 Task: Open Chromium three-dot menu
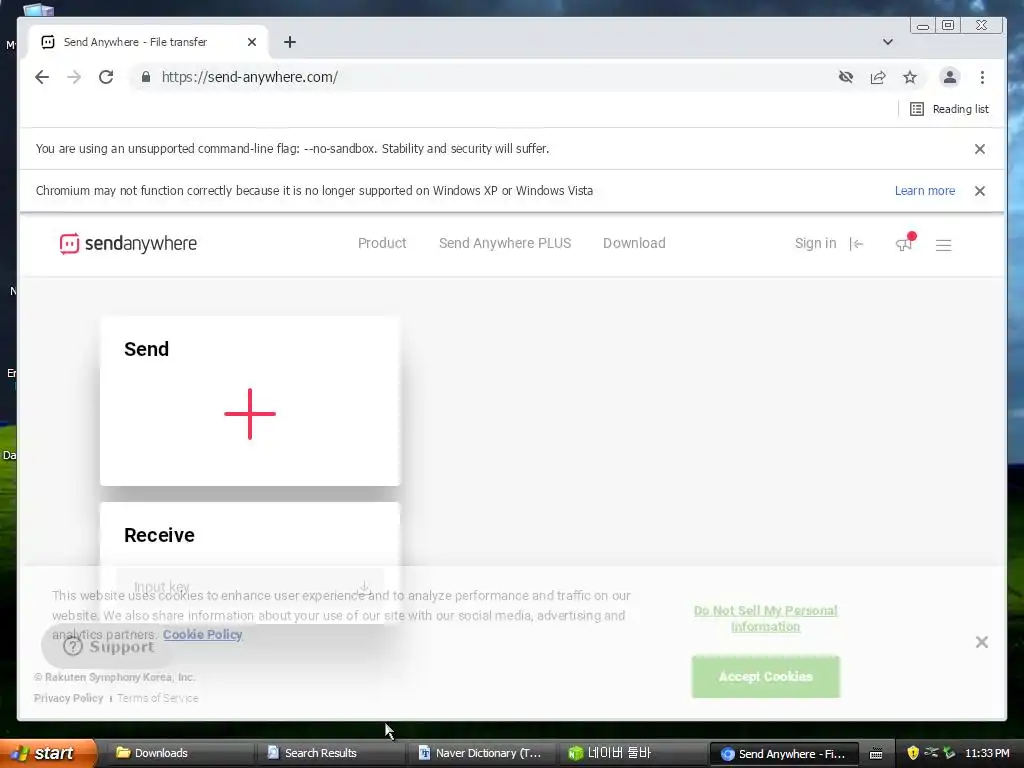pyautogui.click(x=982, y=77)
